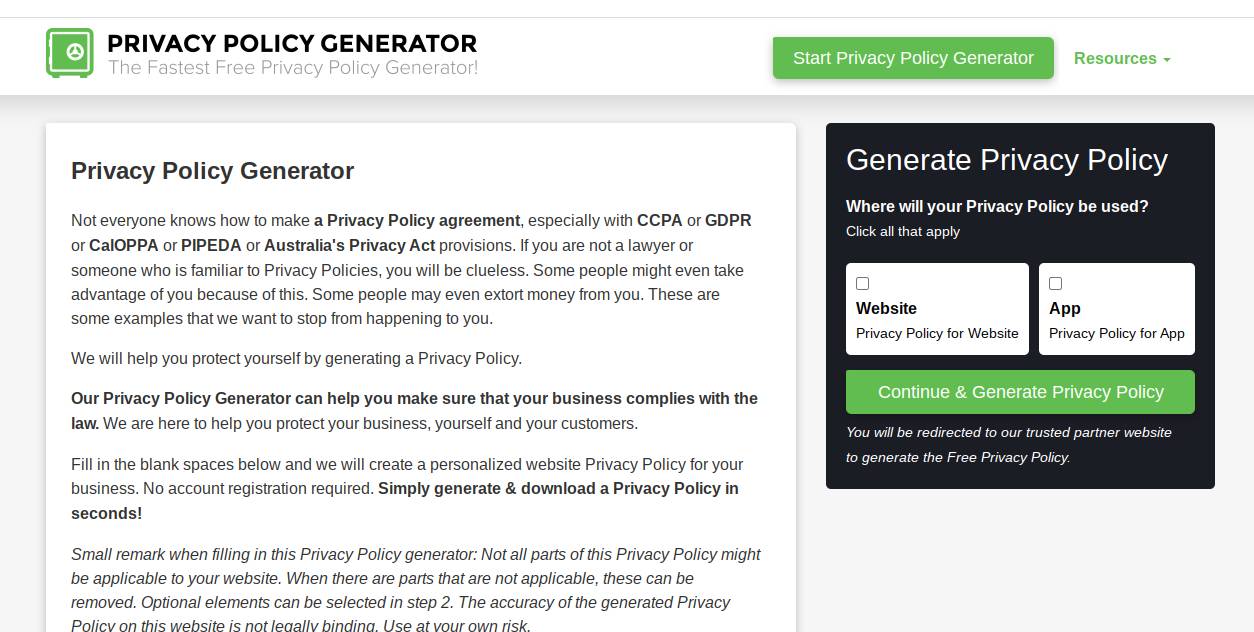This screenshot has width=1254, height=632.
Task: Click the green safe logo icon
Action: [x=69, y=53]
